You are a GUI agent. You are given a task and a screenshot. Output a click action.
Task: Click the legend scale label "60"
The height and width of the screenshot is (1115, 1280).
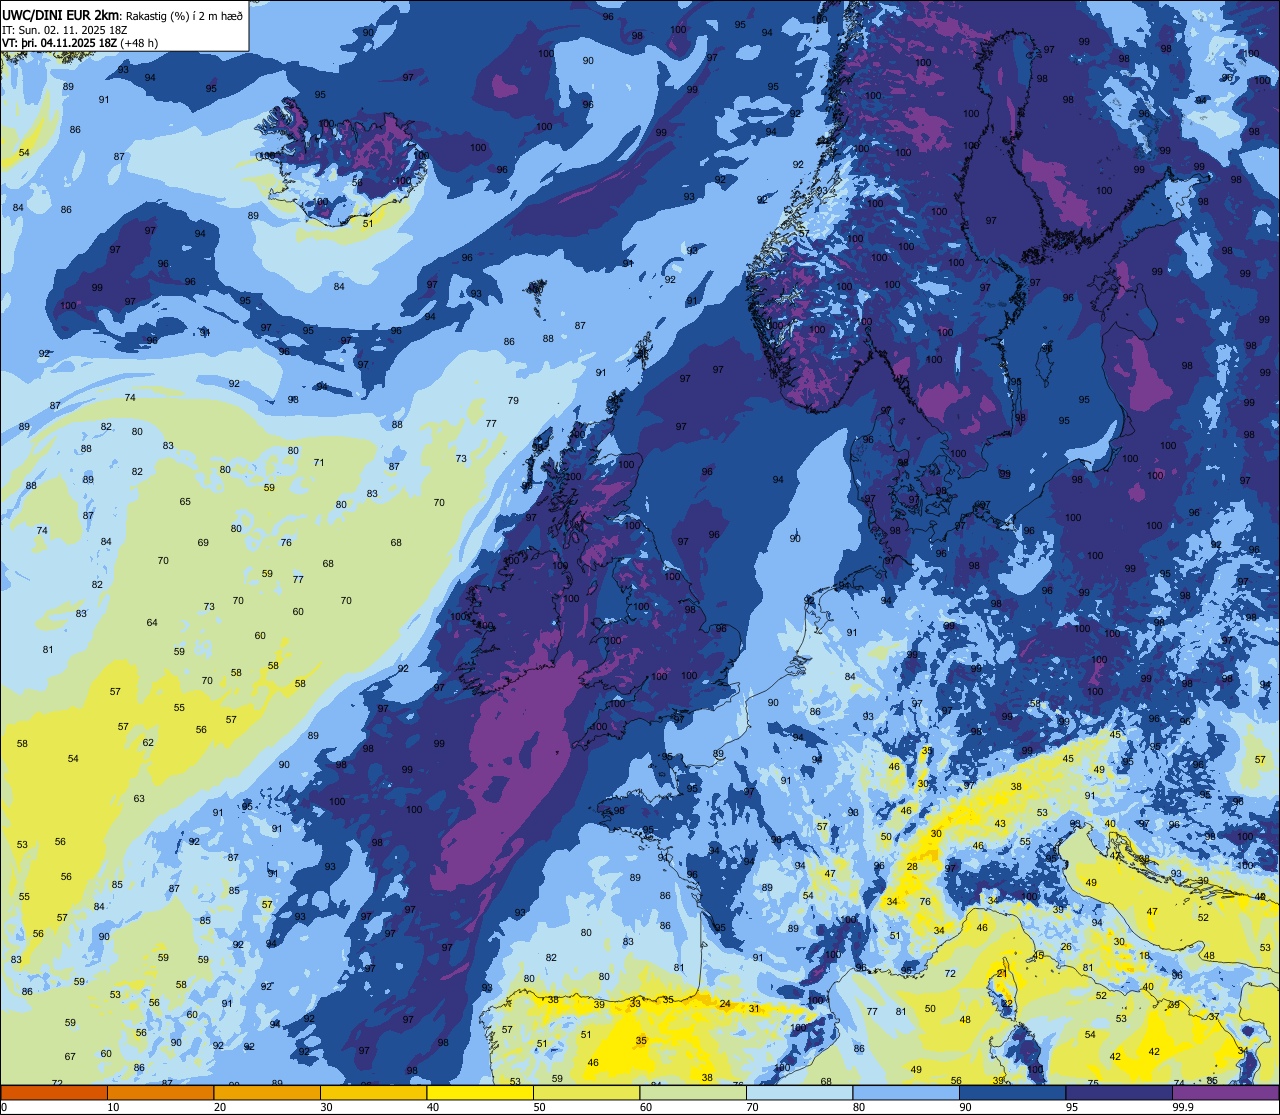pyautogui.click(x=646, y=1107)
